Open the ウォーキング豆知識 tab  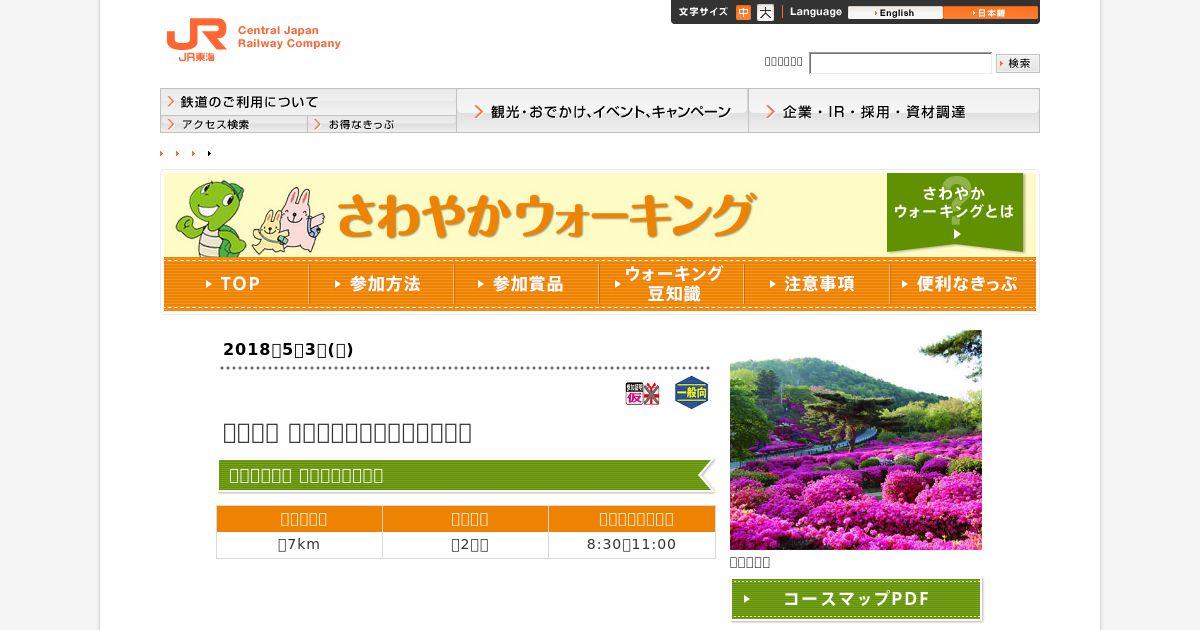click(671, 284)
